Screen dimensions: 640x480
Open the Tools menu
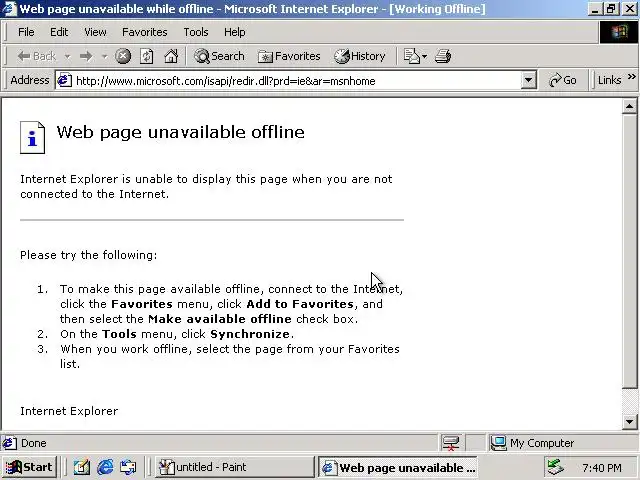[x=196, y=32]
